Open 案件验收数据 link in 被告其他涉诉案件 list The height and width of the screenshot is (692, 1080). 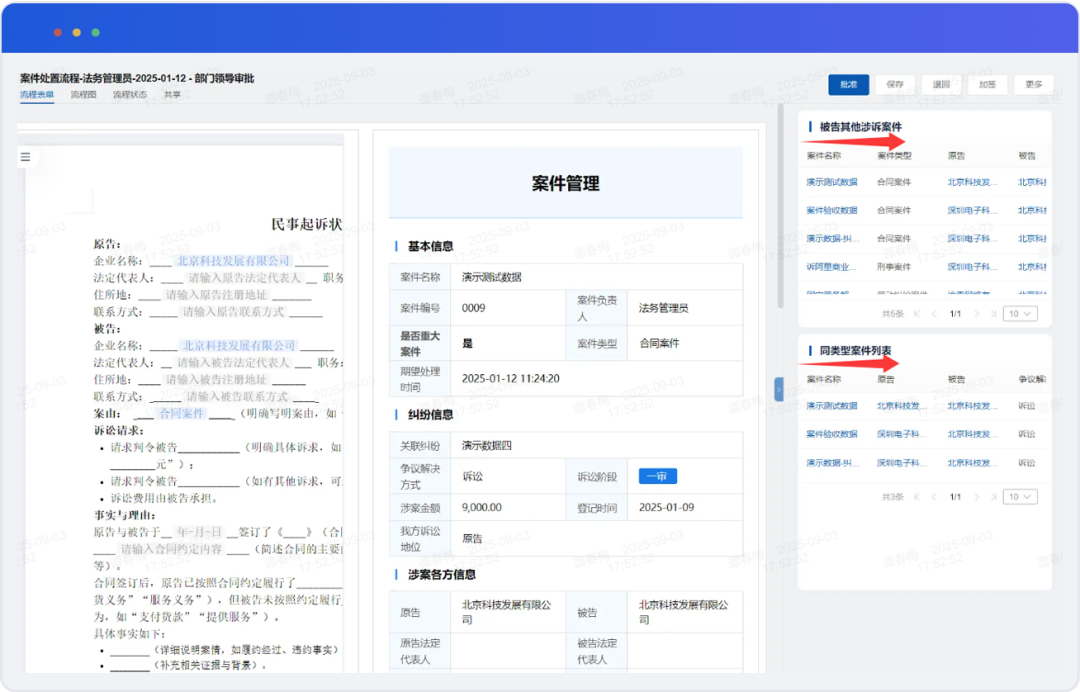point(832,211)
